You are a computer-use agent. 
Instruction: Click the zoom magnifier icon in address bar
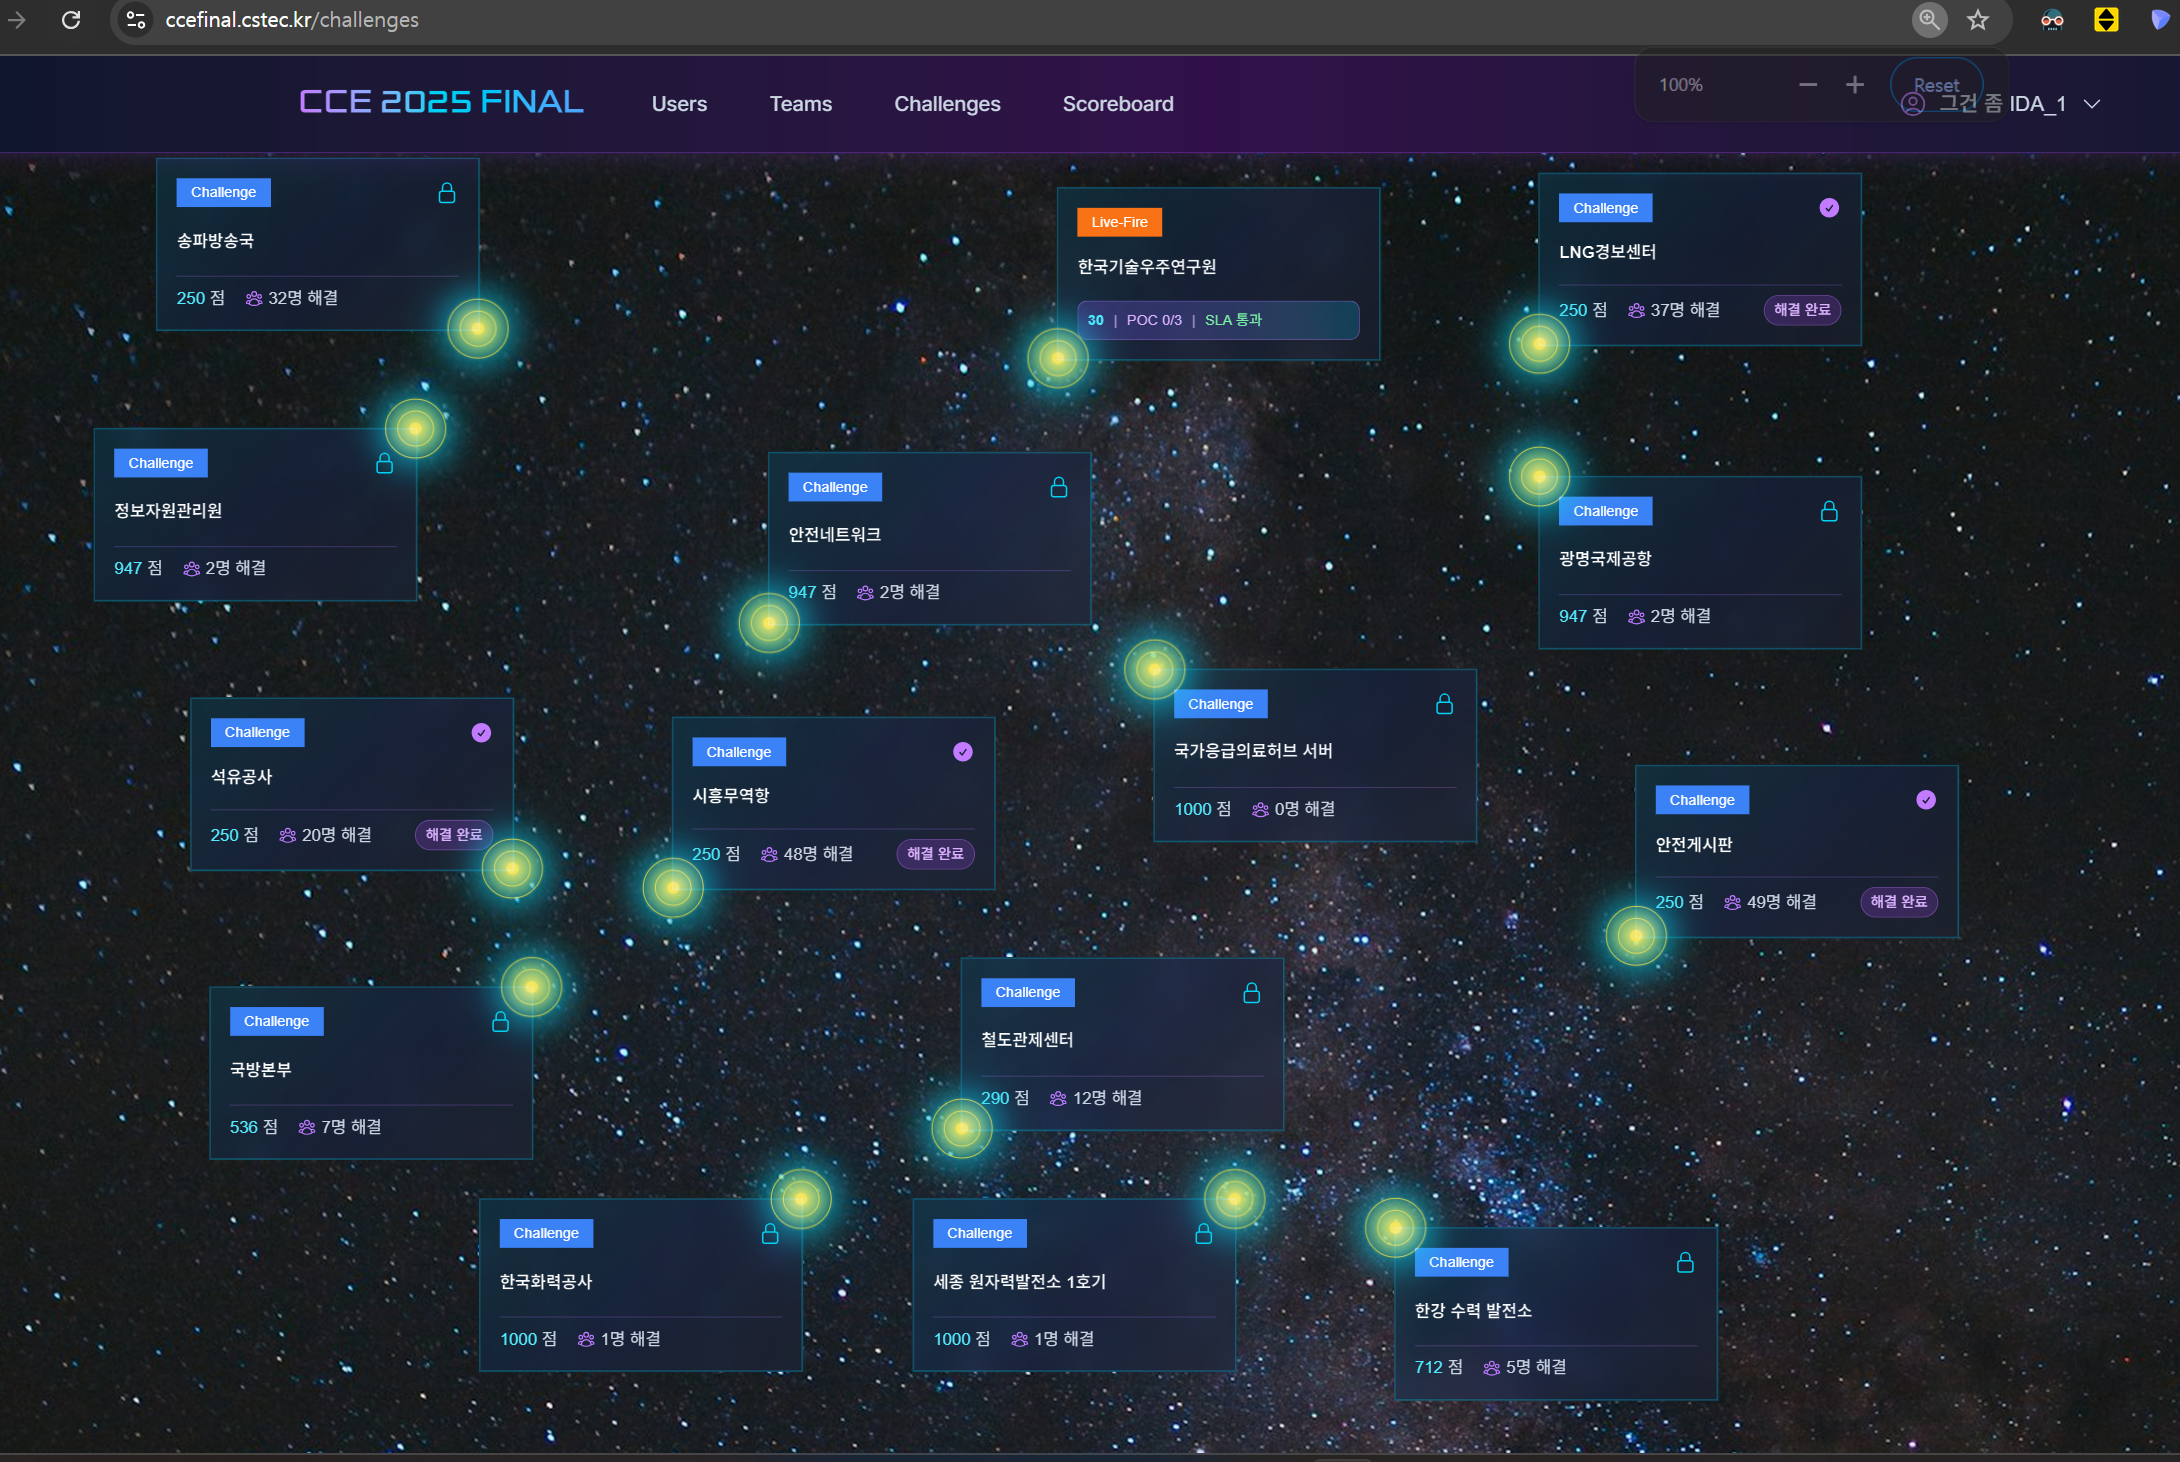(x=1929, y=20)
